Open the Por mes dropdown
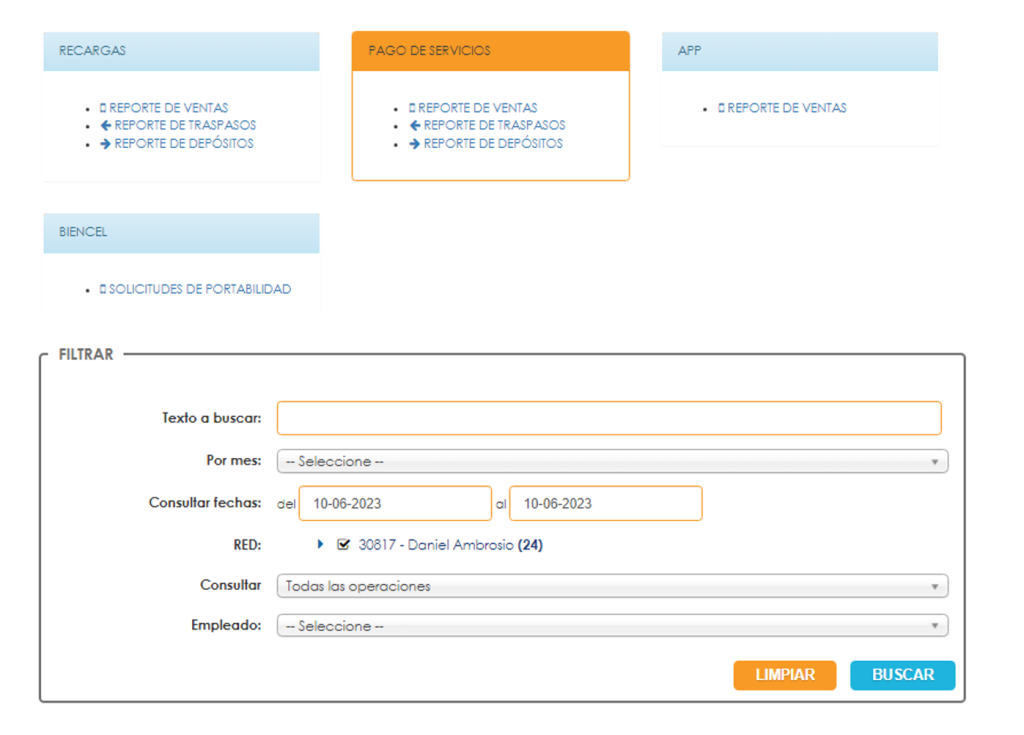The height and width of the screenshot is (735, 1024). pos(612,462)
